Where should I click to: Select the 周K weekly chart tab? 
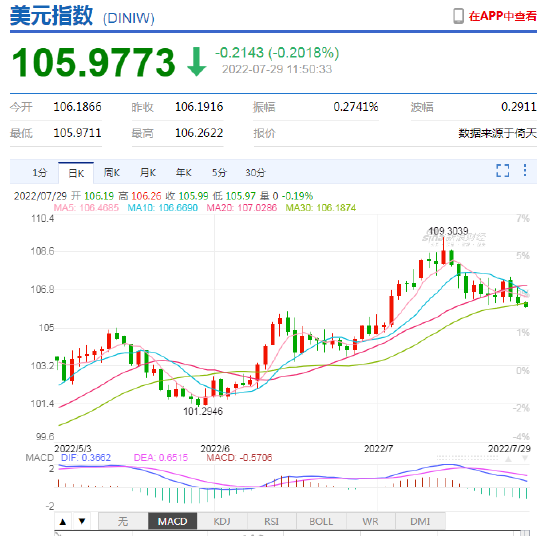[112, 173]
